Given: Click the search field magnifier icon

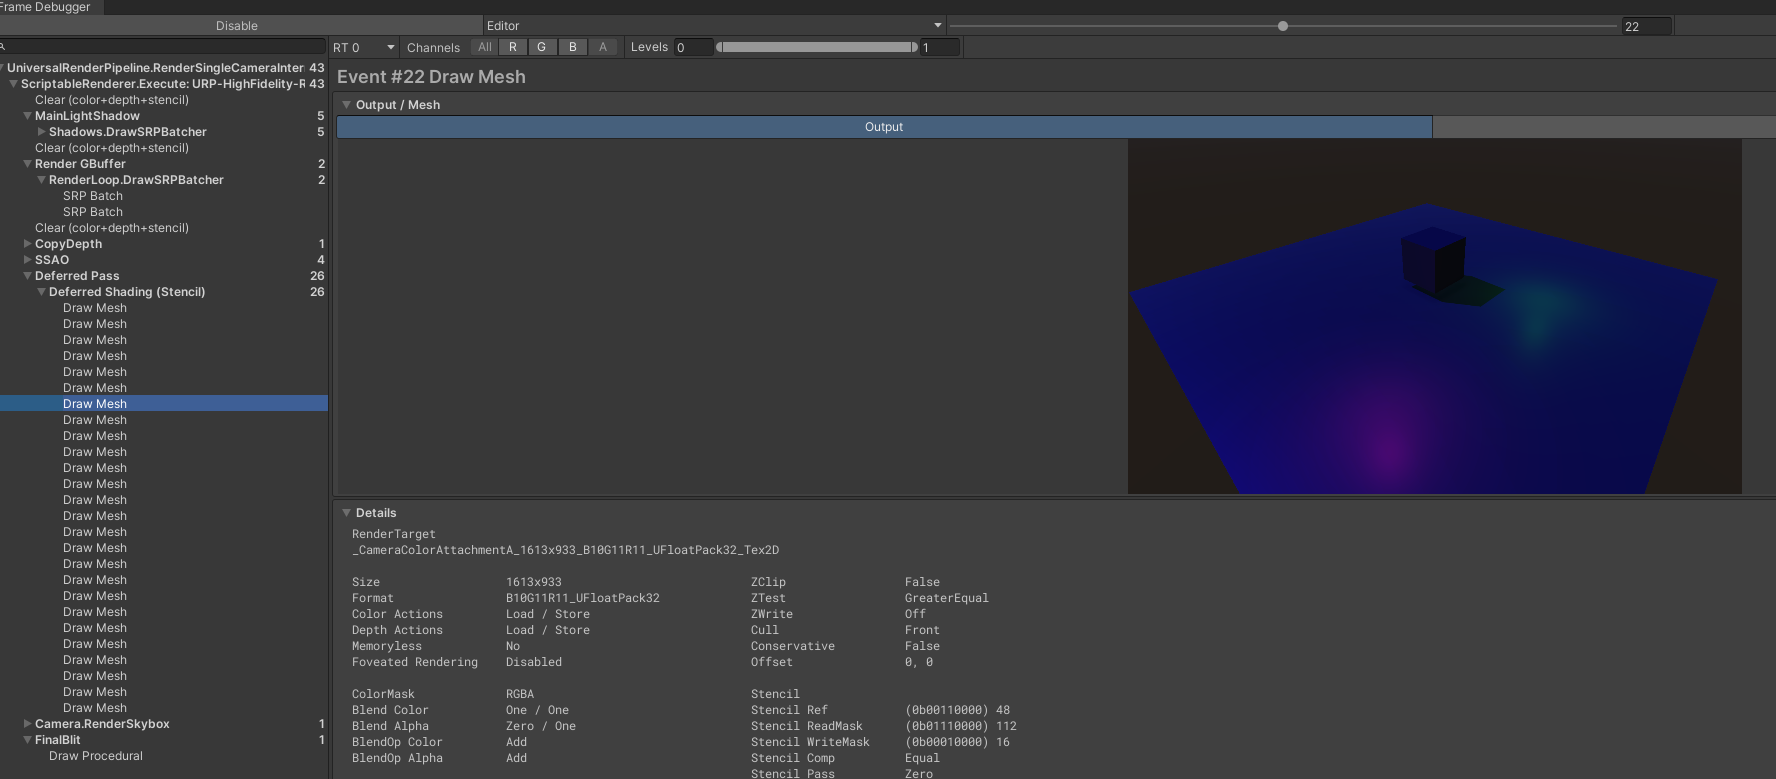Looking at the screenshot, I should [4, 47].
